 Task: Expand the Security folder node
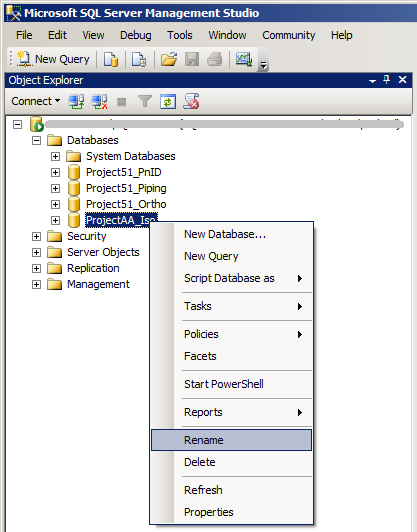click(x=36, y=236)
